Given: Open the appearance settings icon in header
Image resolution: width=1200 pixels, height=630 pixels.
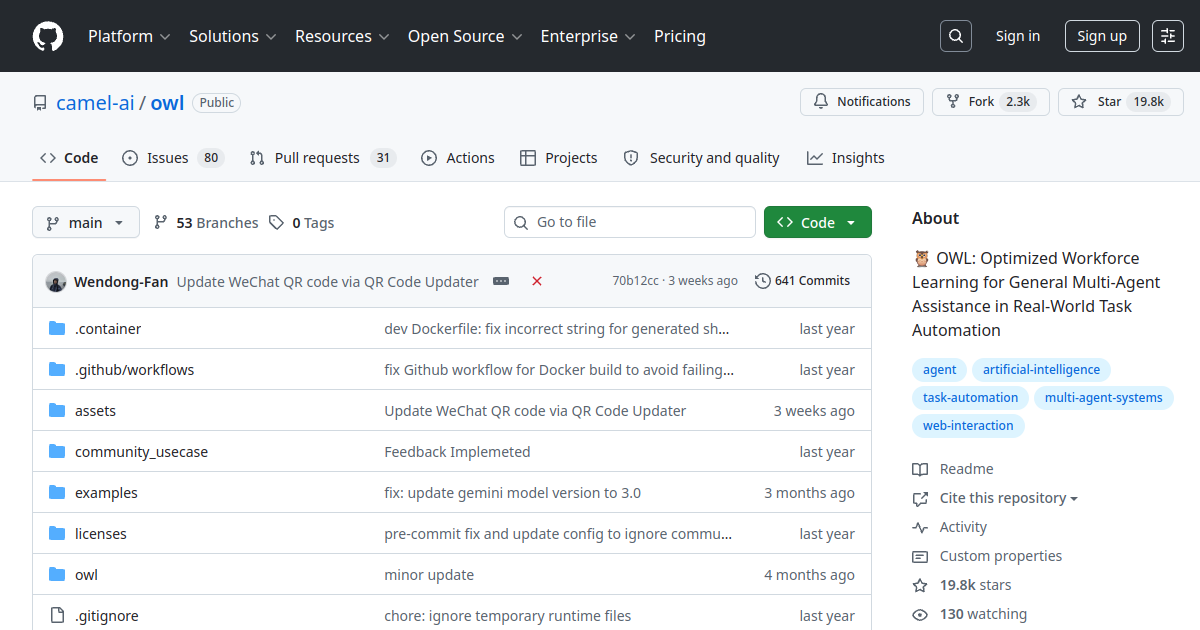Looking at the screenshot, I should (x=1168, y=36).
